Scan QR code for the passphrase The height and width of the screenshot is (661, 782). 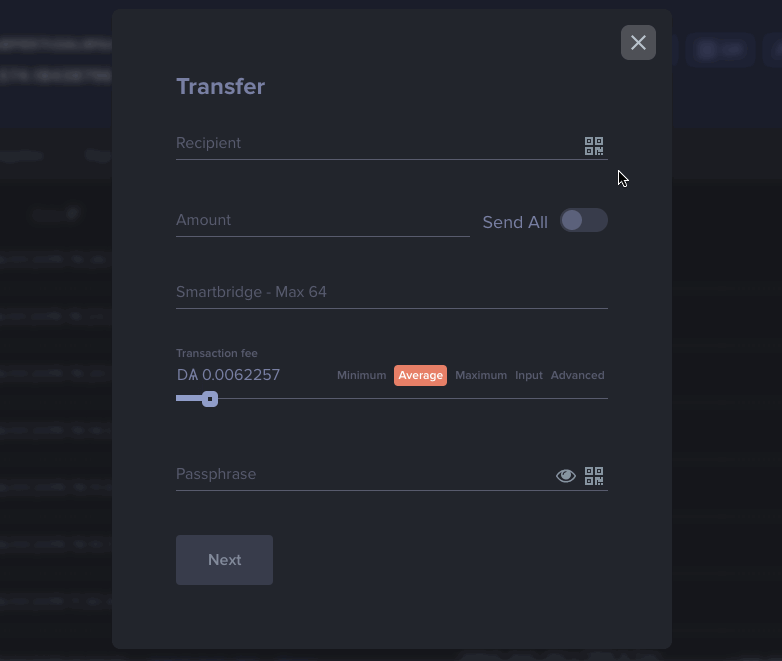593,476
